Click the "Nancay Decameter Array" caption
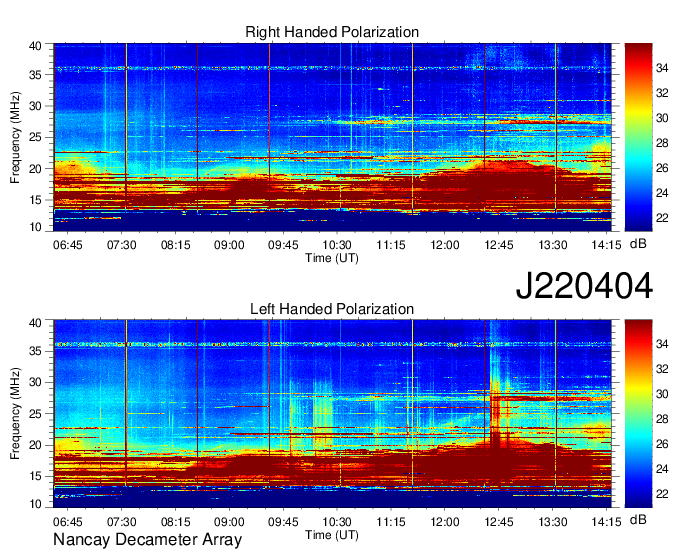The width and height of the screenshot is (680, 552). coord(147,540)
